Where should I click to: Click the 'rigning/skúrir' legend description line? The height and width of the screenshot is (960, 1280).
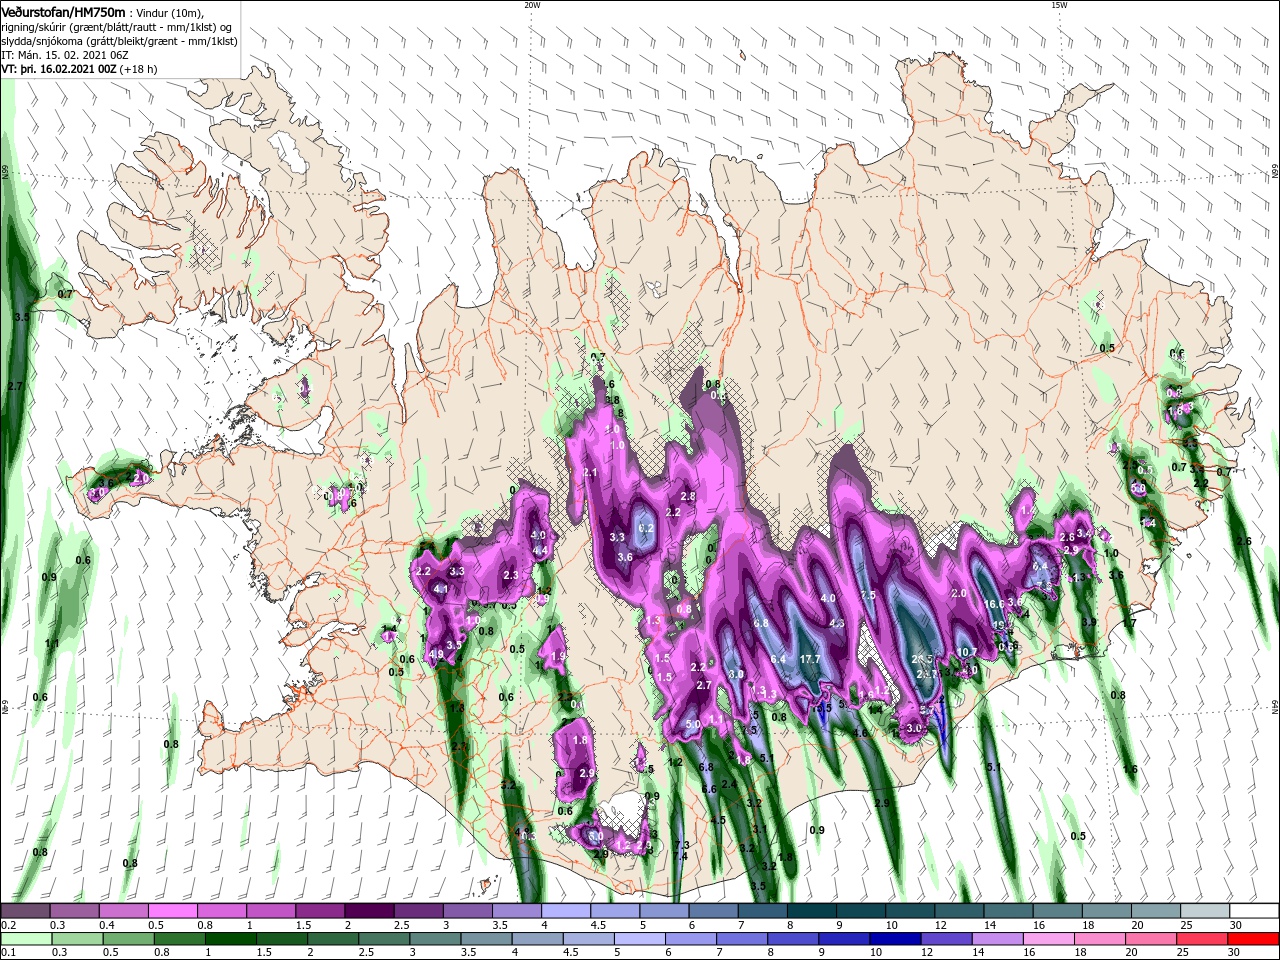[x=117, y=28]
